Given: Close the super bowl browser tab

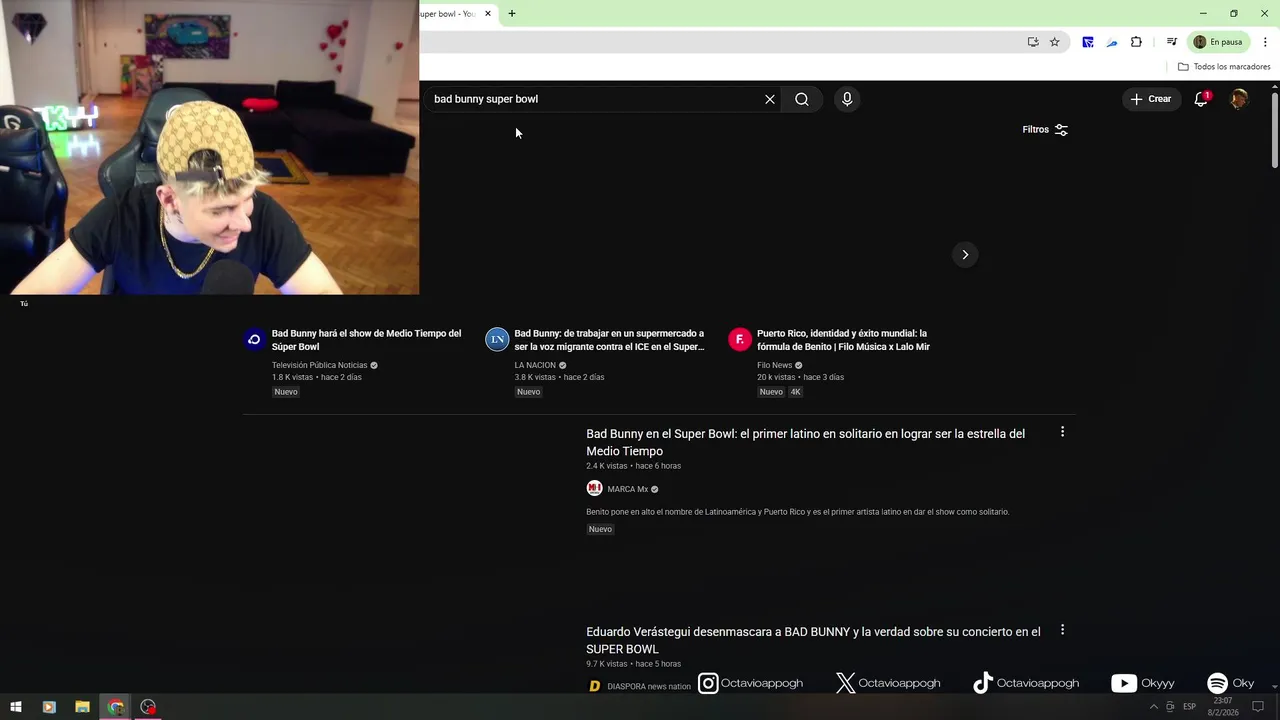Looking at the screenshot, I should [488, 14].
